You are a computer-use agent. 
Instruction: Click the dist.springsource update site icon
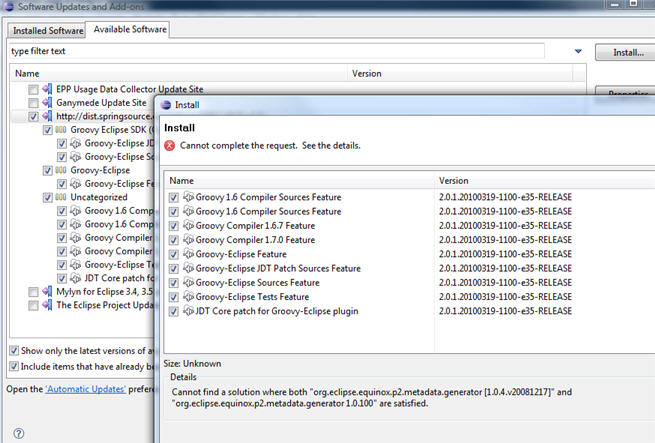pos(47,116)
